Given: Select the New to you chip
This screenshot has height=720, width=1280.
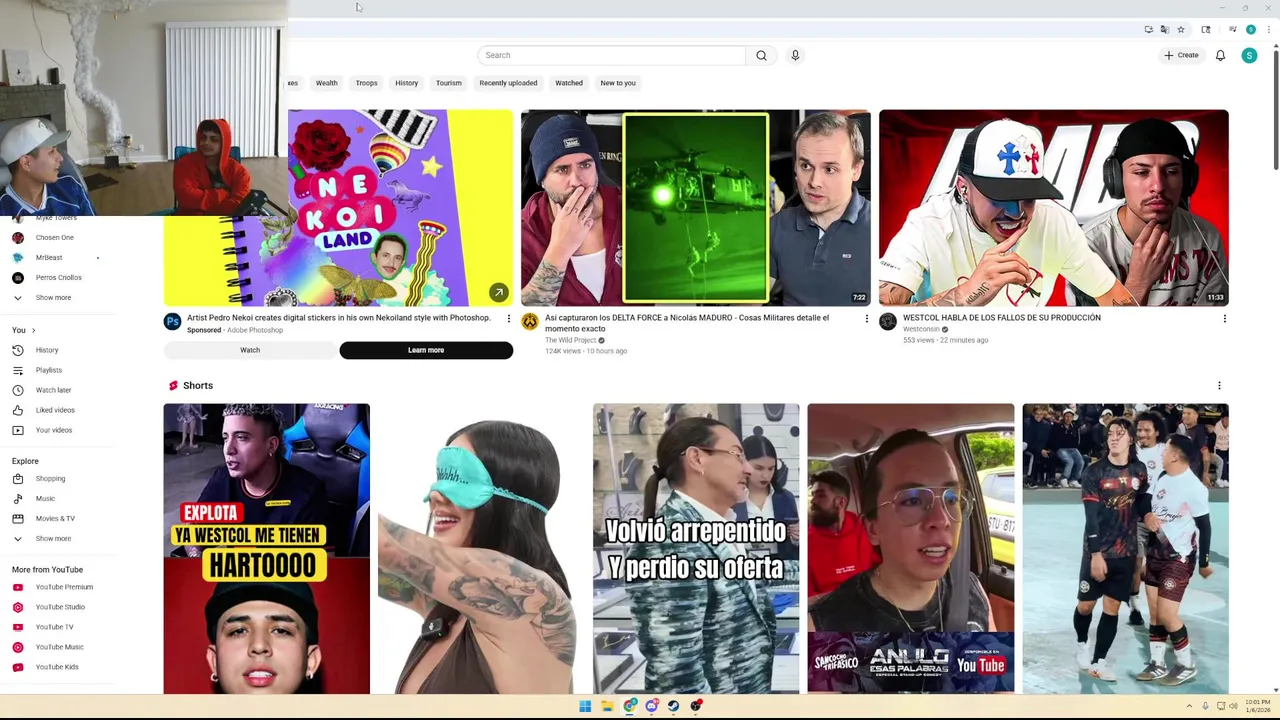Looking at the screenshot, I should pyautogui.click(x=618, y=83).
